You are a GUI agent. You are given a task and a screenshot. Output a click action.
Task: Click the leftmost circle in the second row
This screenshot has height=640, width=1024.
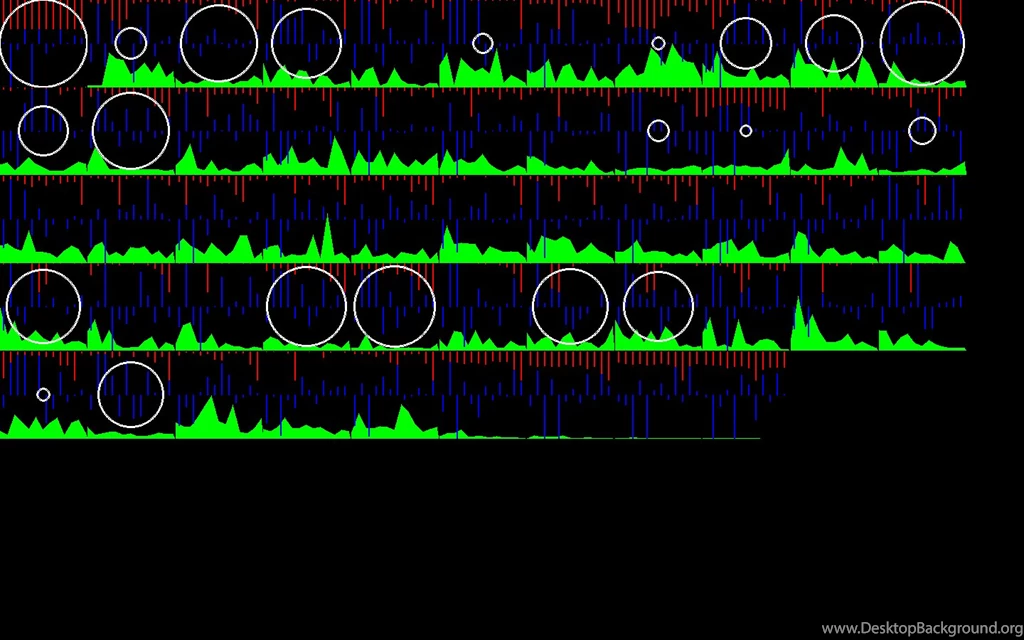(43, 131)
